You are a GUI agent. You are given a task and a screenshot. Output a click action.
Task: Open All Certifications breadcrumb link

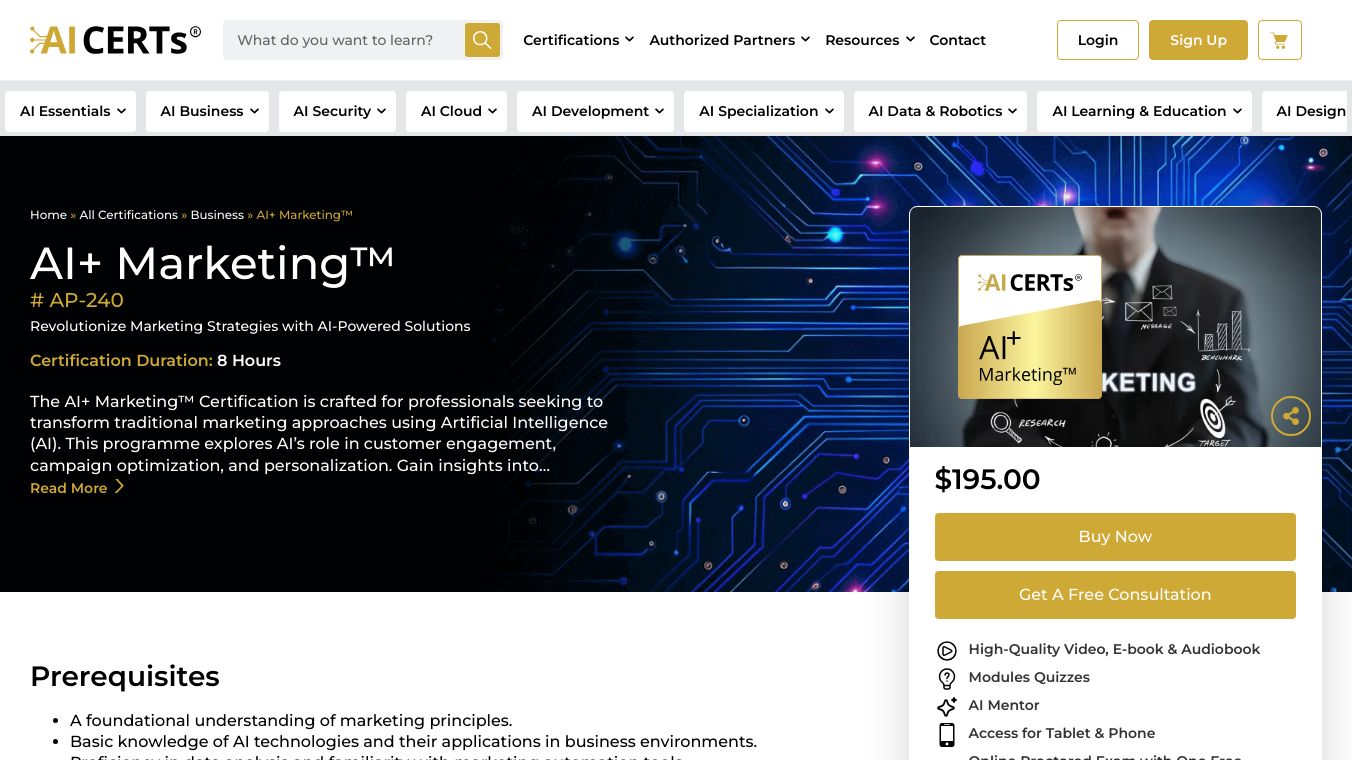(x=129, y=215)
